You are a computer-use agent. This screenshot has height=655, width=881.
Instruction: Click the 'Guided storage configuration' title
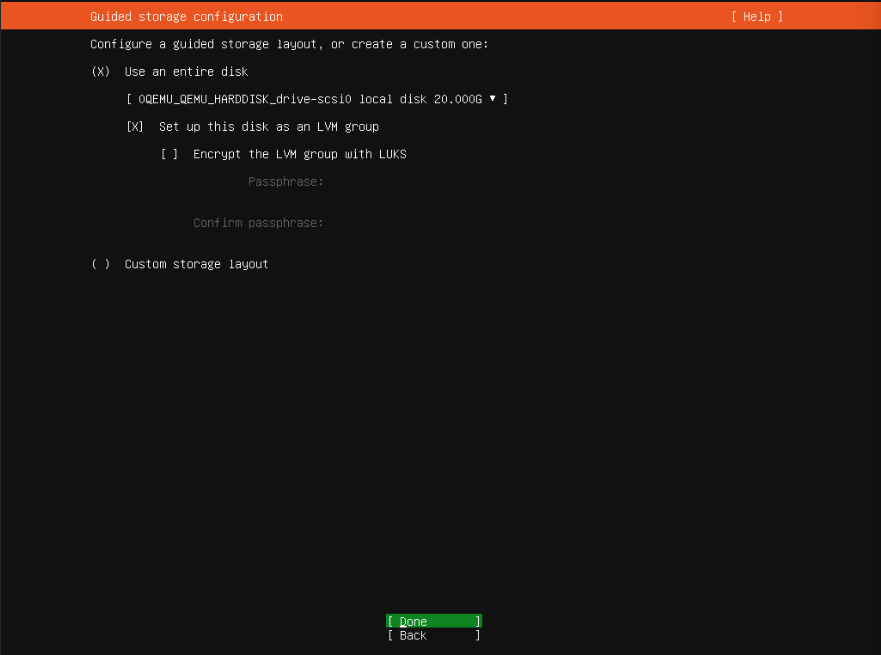tap(187, 17)
